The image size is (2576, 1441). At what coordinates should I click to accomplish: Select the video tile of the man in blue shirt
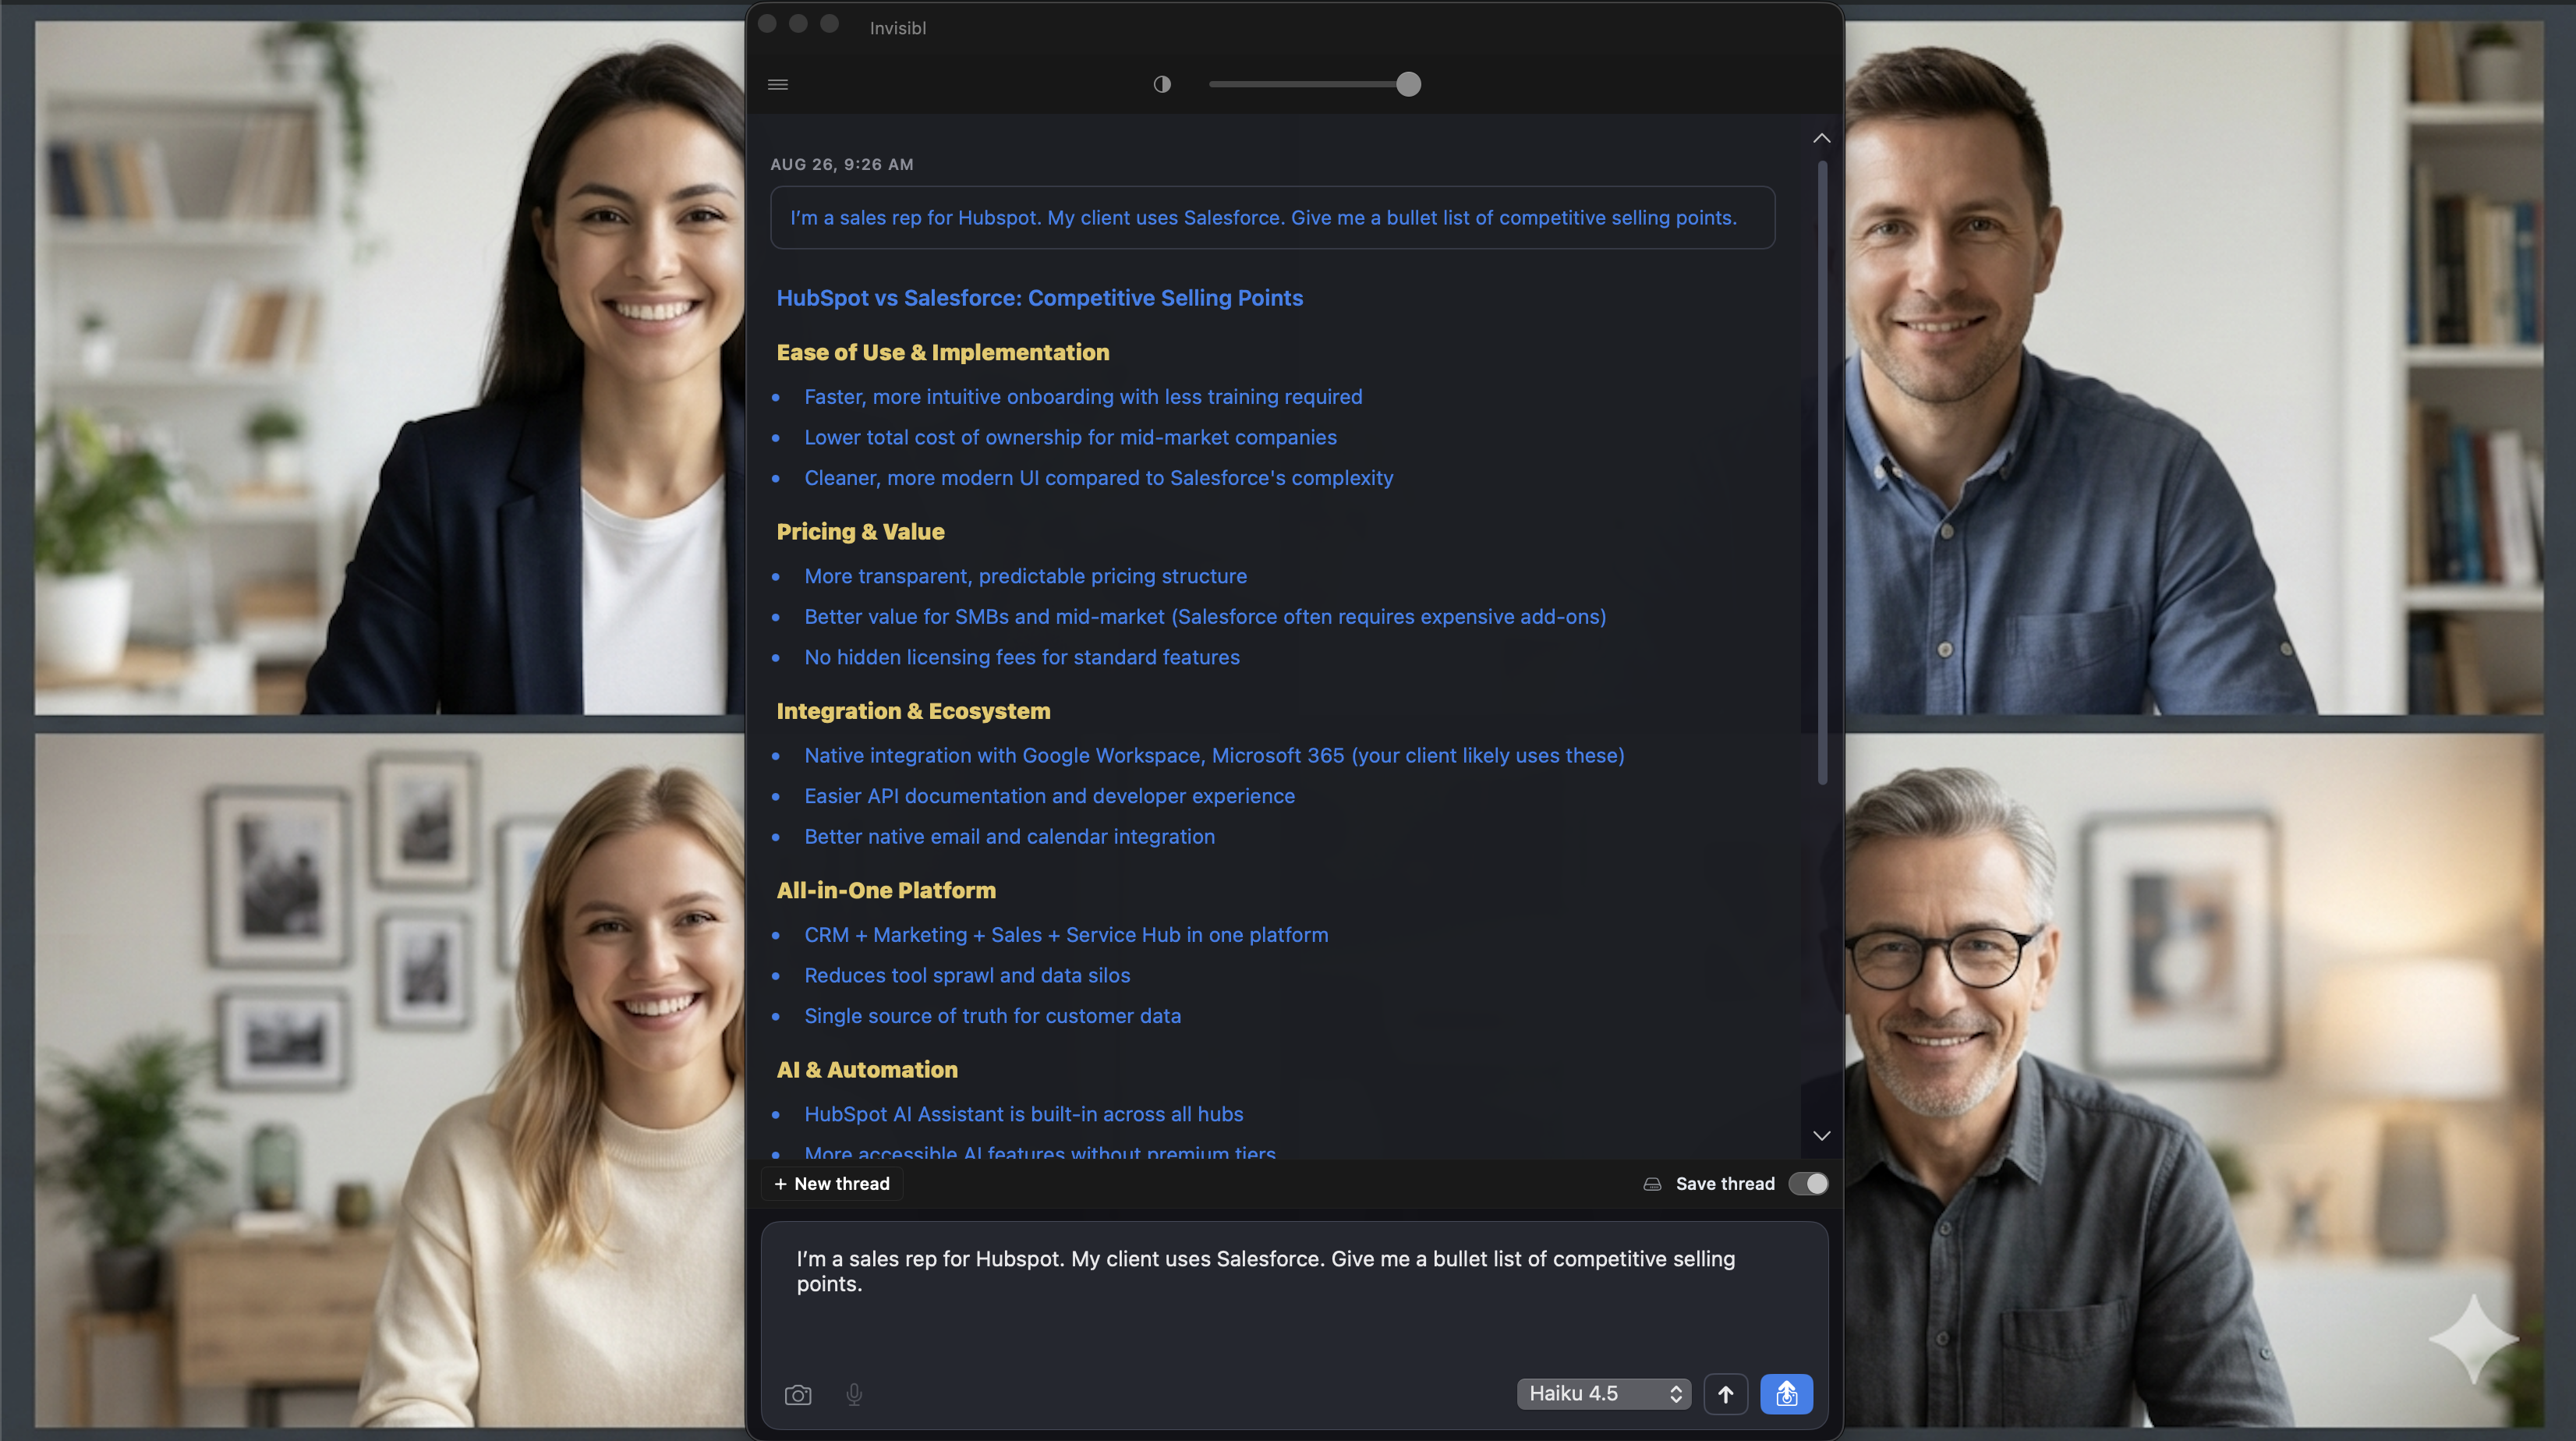(x=2194, y=368)
